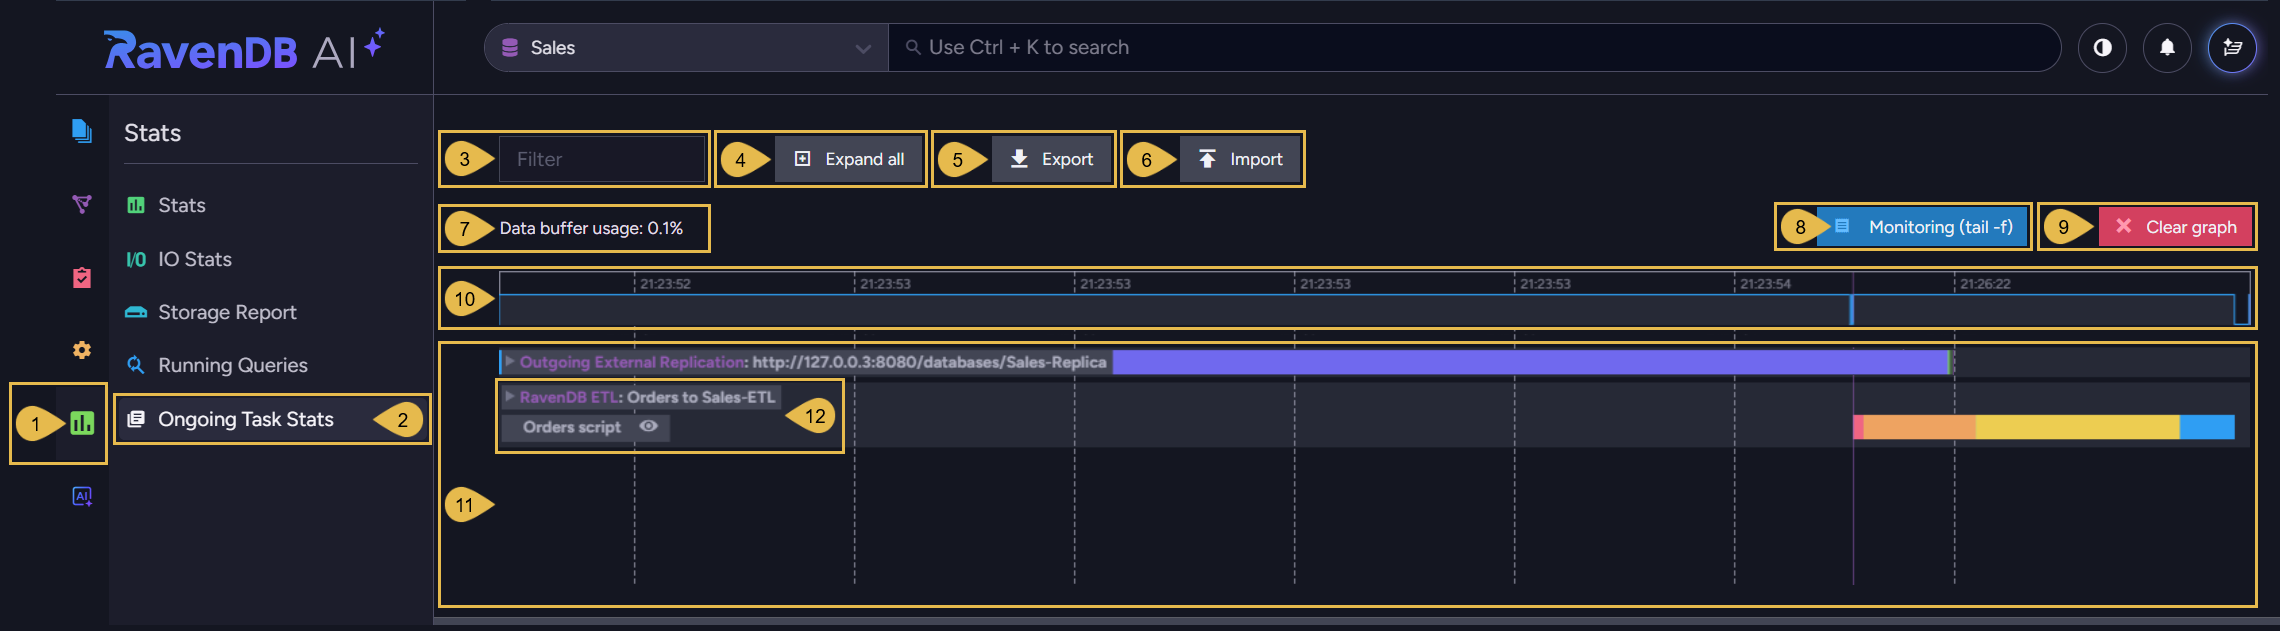Expand the Outgoing External Replication track

pos(509,361)
